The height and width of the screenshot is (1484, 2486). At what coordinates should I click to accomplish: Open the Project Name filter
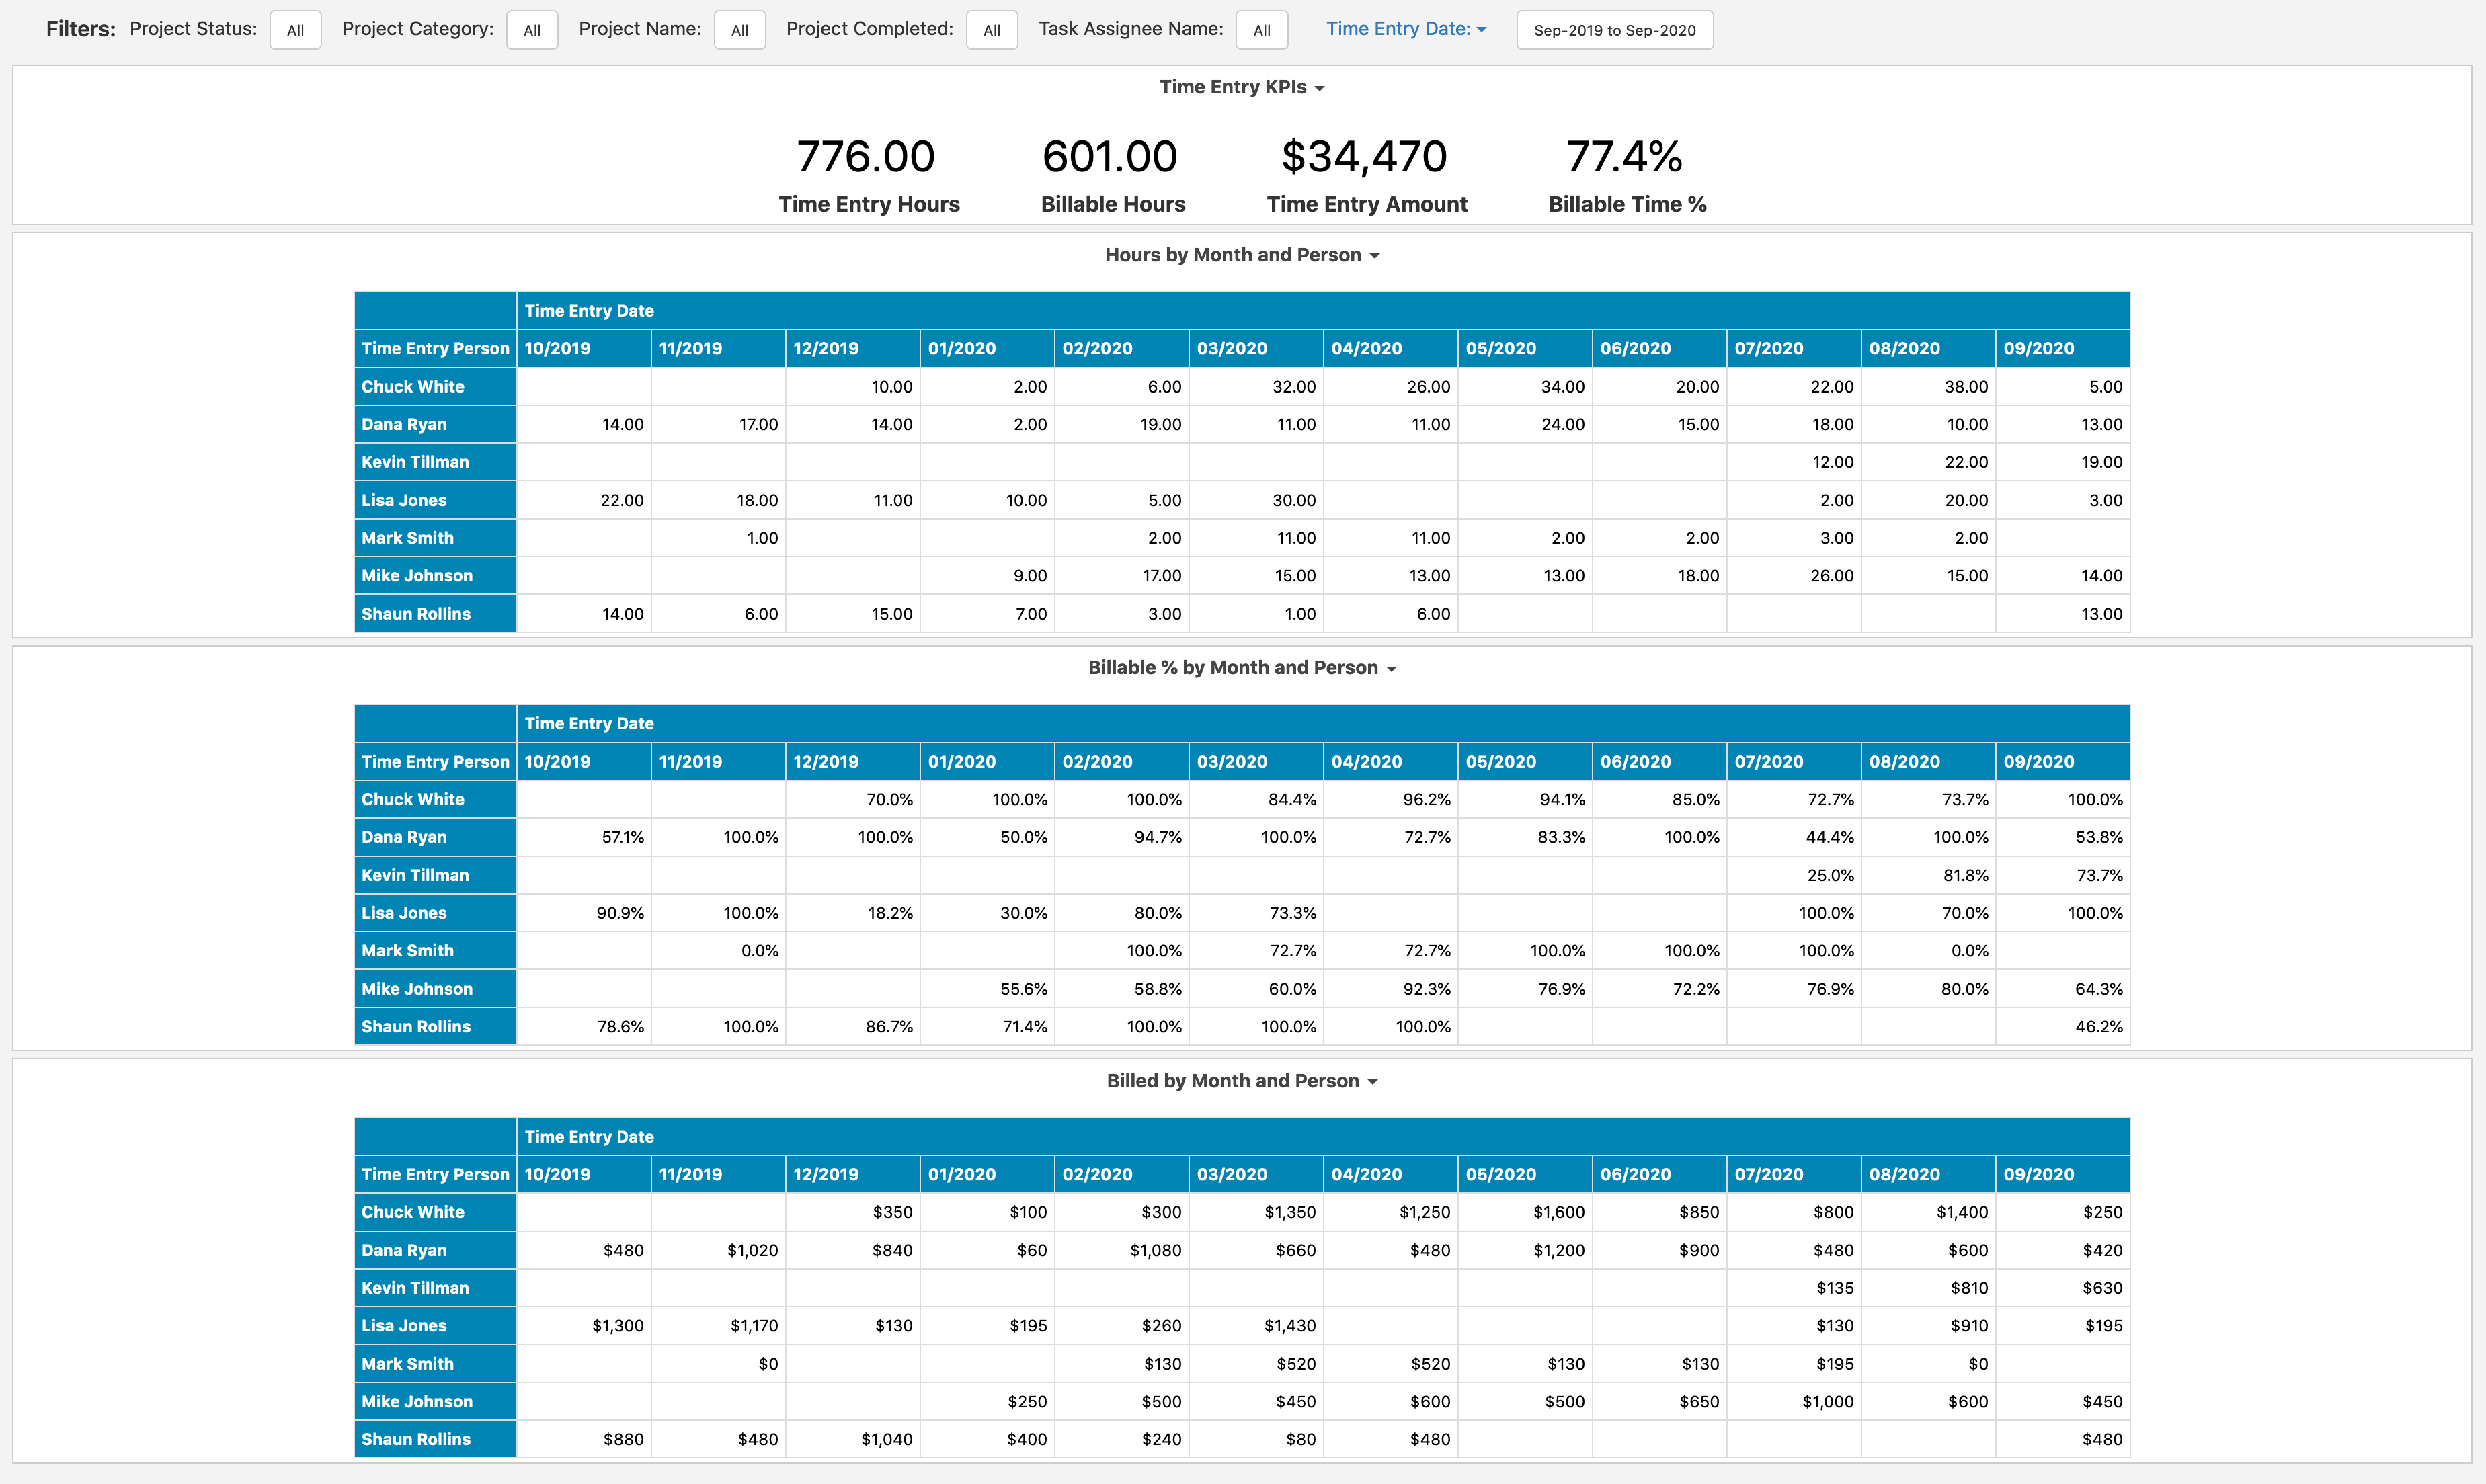click(x=739, y=30)
